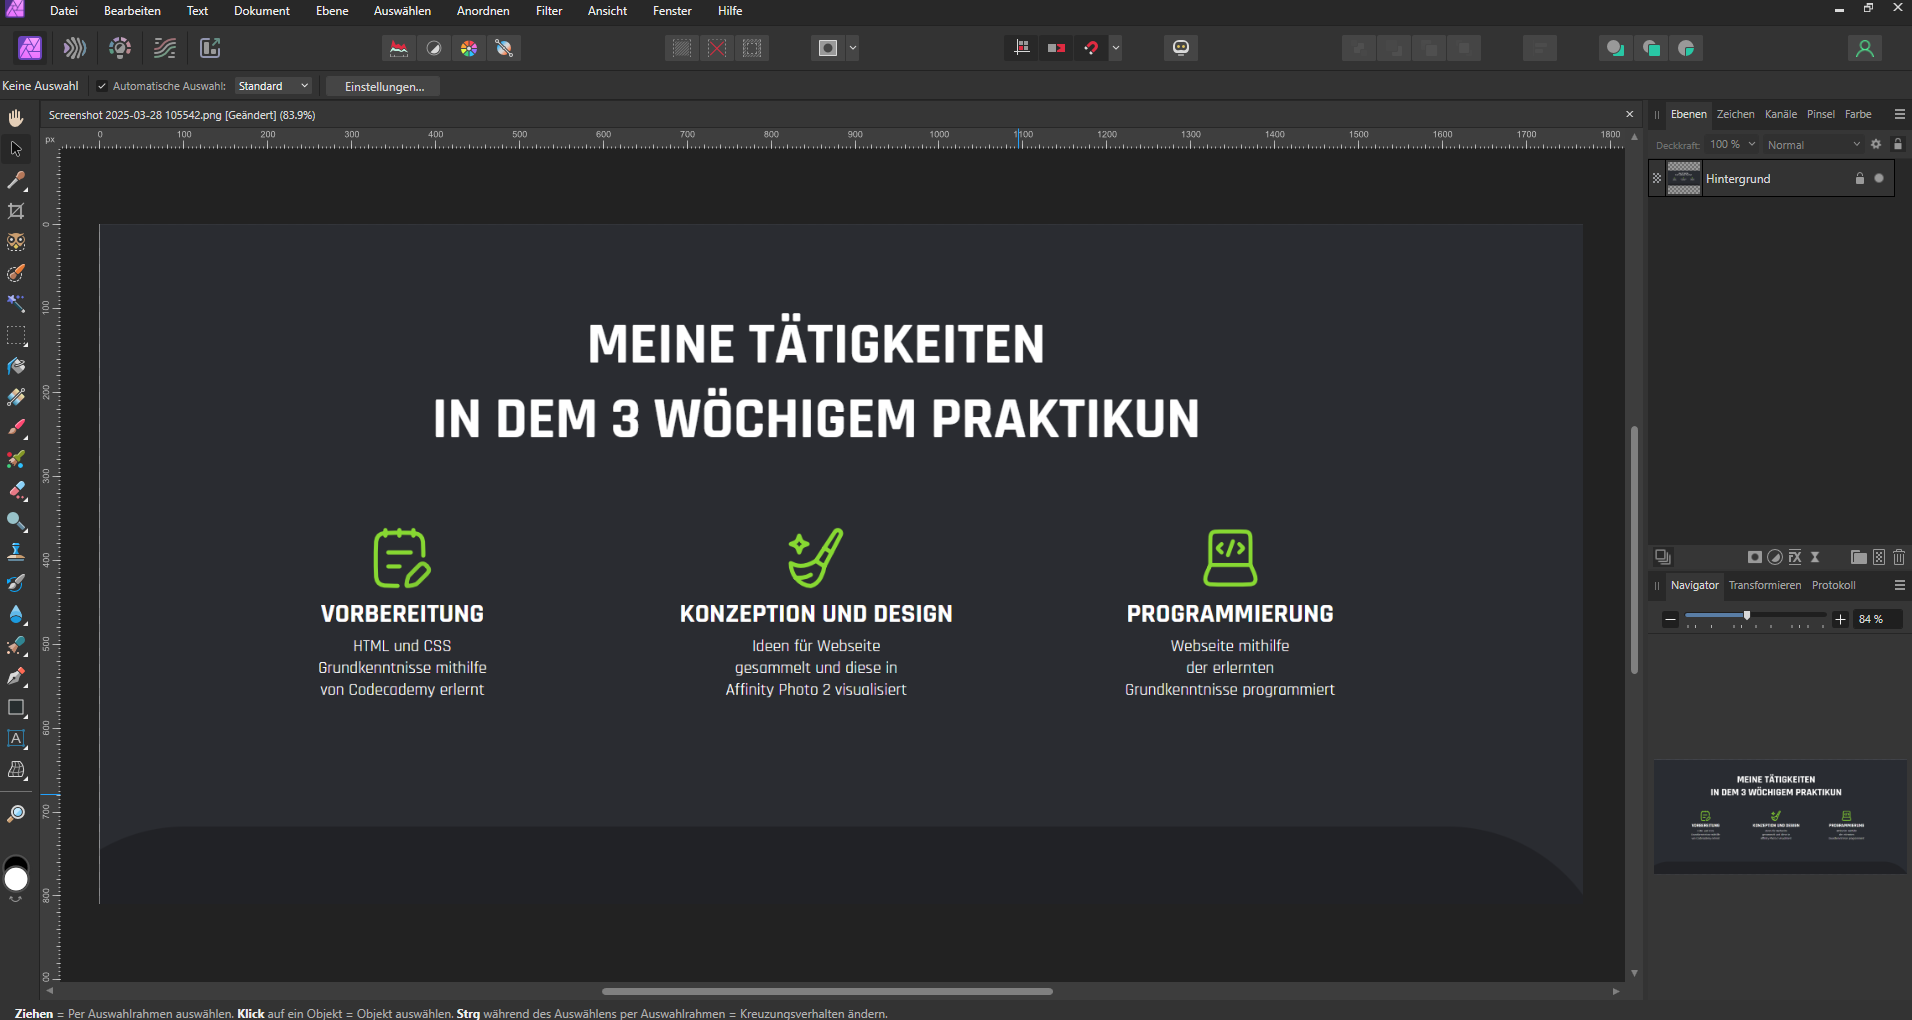Toggle visibility dot of Hintergrund layer

pos(1879,179)
